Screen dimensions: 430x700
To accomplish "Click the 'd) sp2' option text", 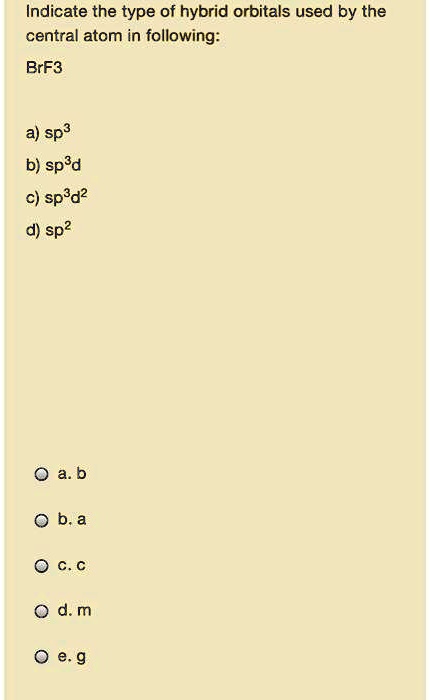I will pyautogui.click(x=49, y=230).
